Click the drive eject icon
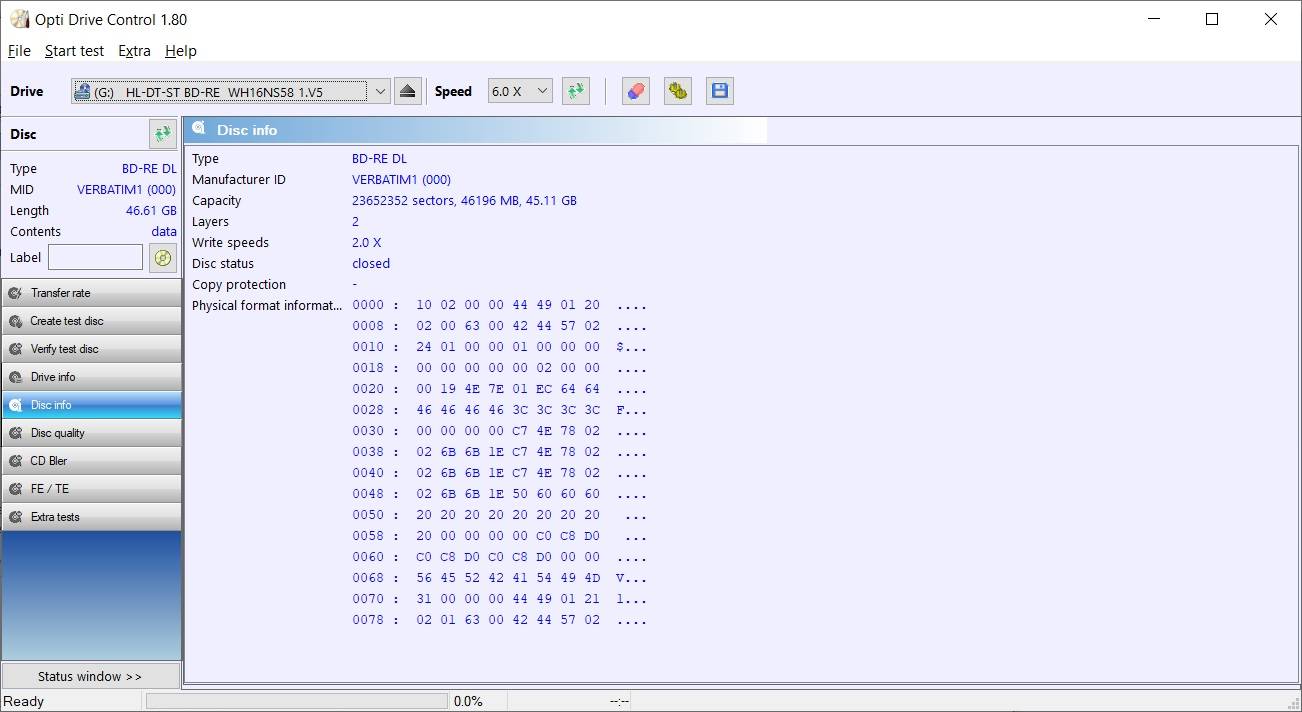 [407, 91]
